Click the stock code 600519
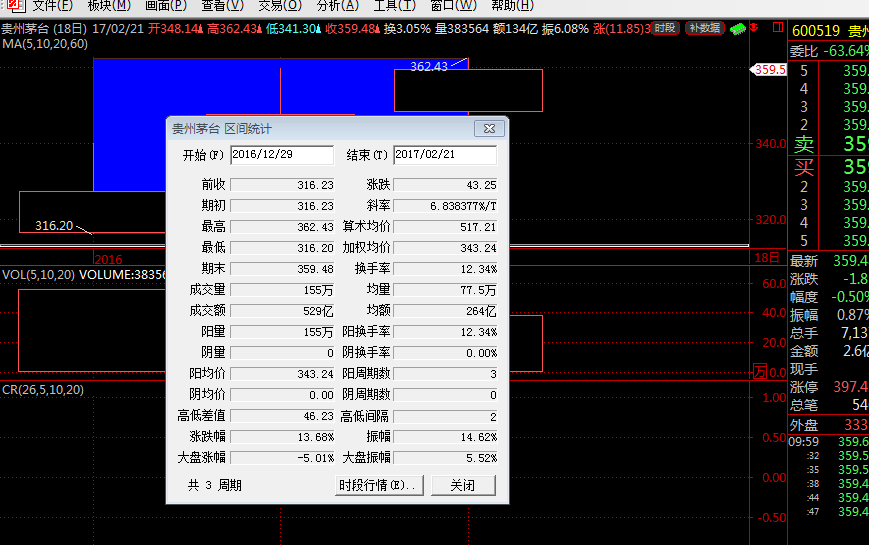869x545 pixels. coord(816,30)
